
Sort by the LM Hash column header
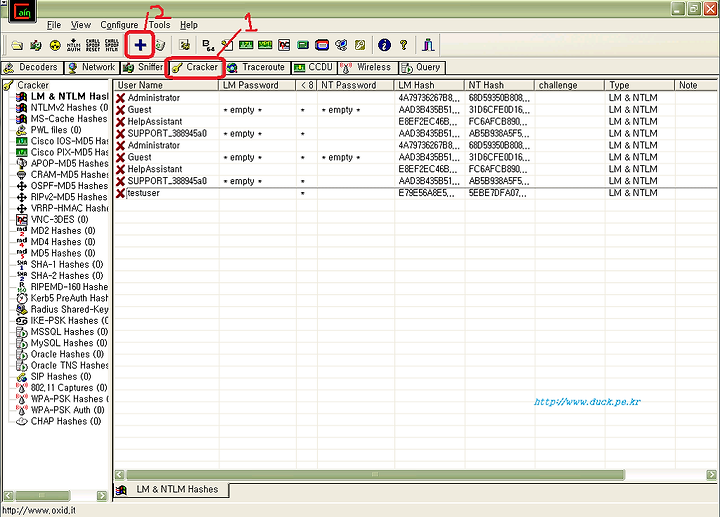tap(429, 85)
